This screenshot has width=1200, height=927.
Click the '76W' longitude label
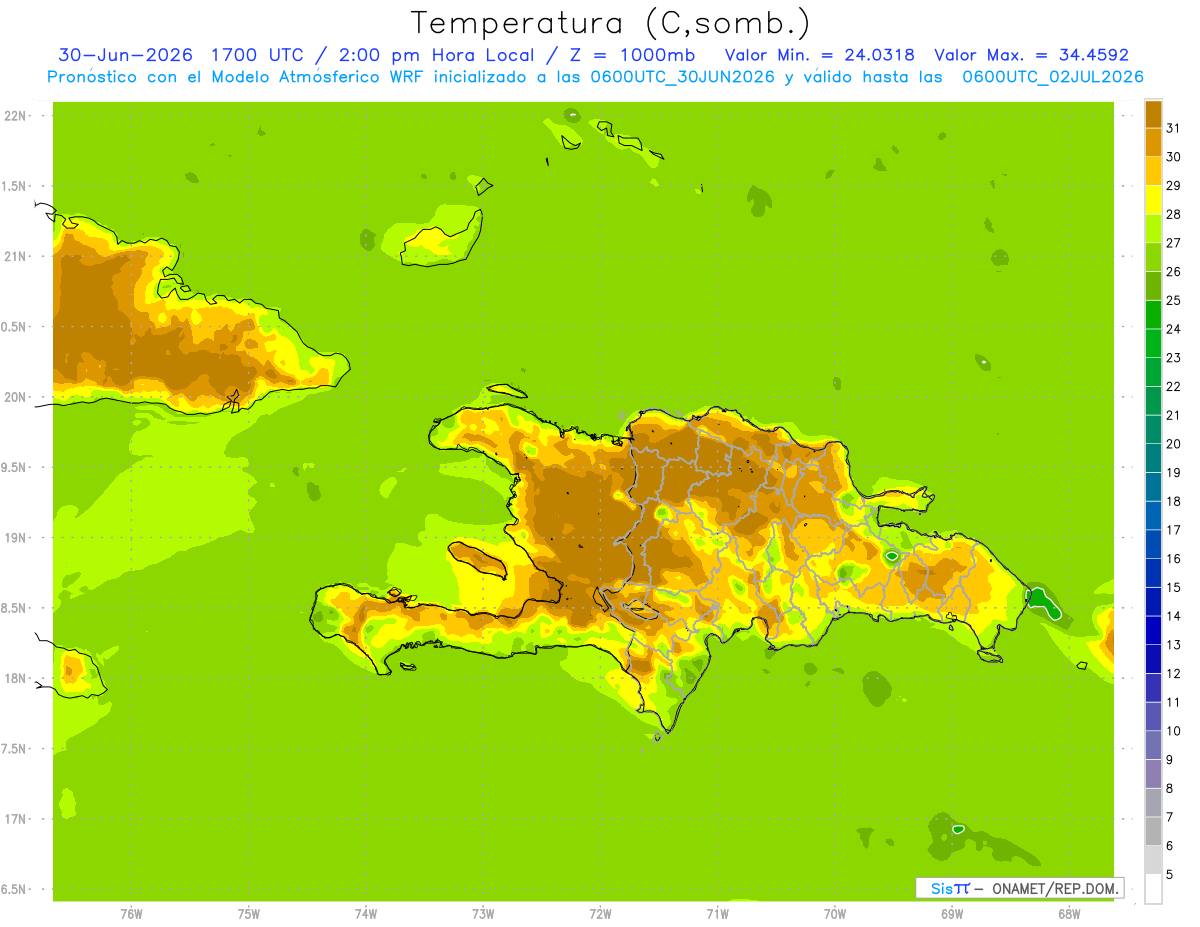coord(131,914)
